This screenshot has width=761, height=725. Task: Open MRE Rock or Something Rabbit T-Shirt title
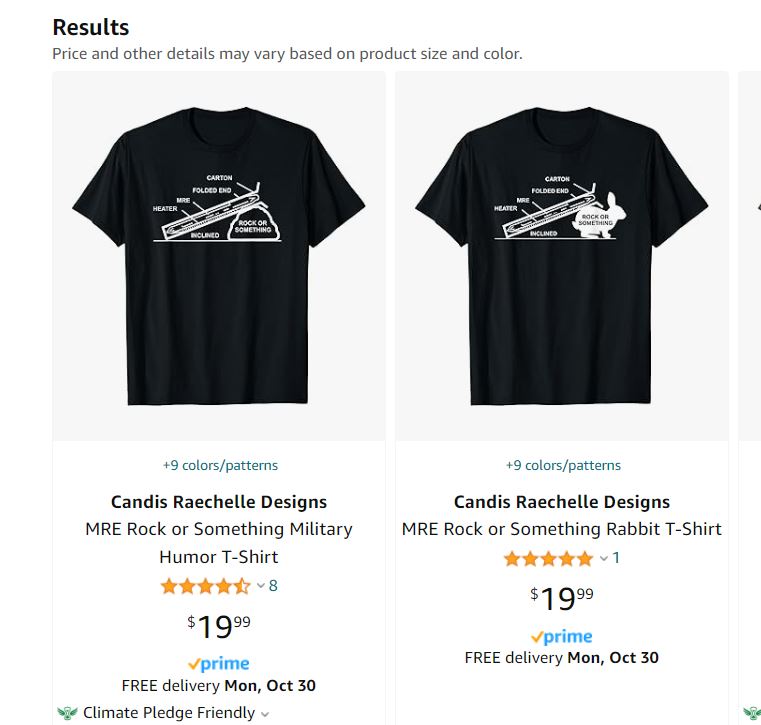click(x=561, y=529)
